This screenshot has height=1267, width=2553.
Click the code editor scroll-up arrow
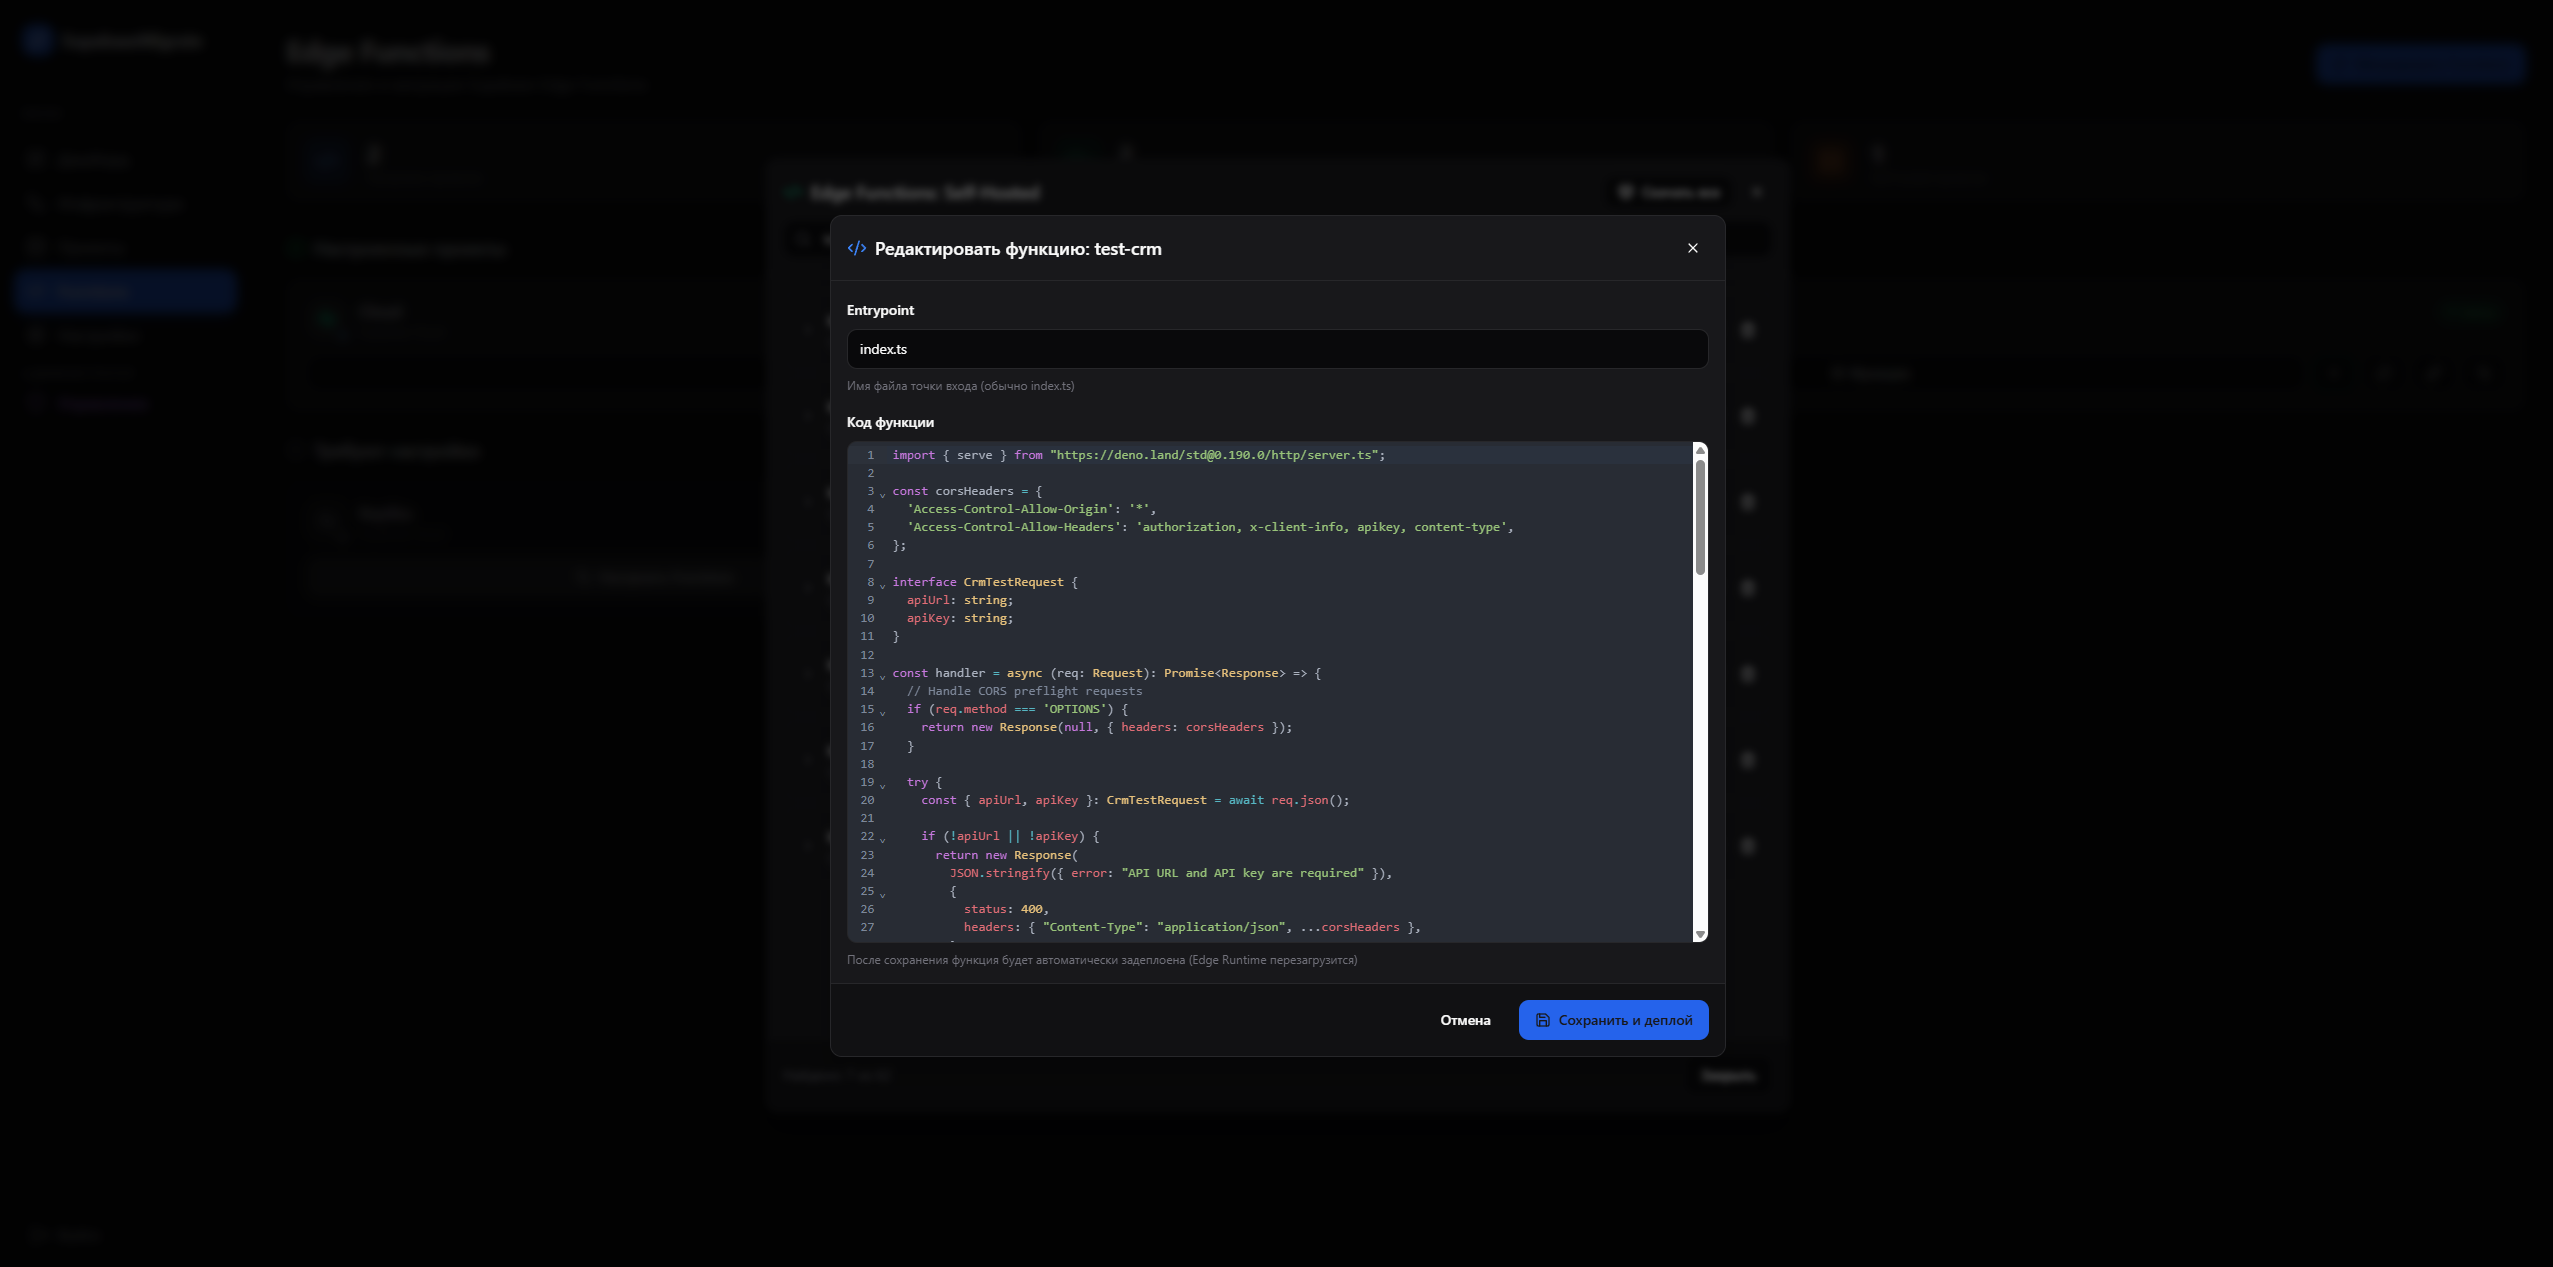coord(1700,450)
